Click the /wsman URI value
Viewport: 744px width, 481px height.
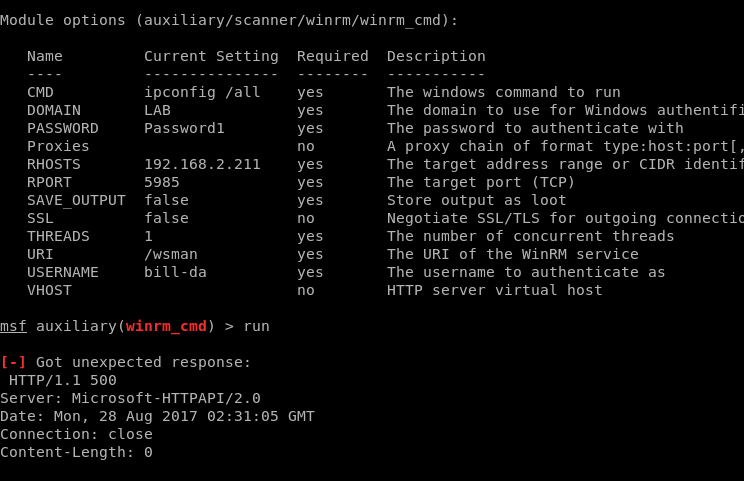(171, 255)
